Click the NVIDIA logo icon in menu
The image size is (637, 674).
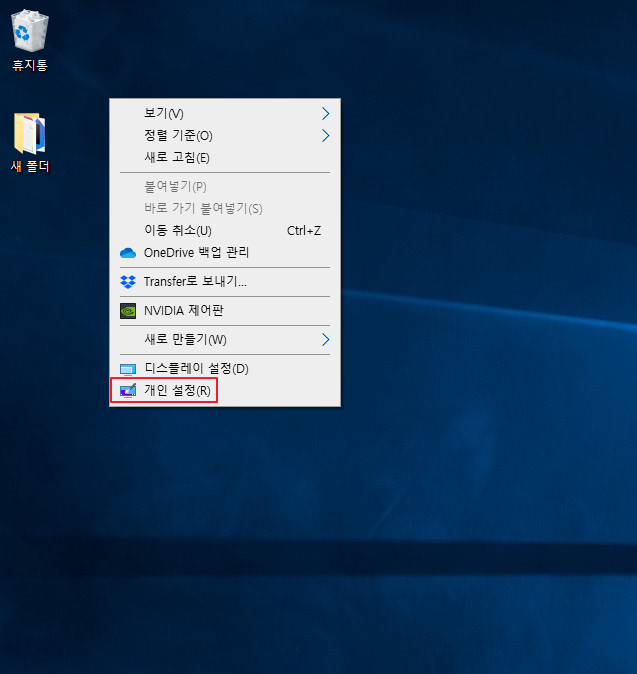coord(128,311)
